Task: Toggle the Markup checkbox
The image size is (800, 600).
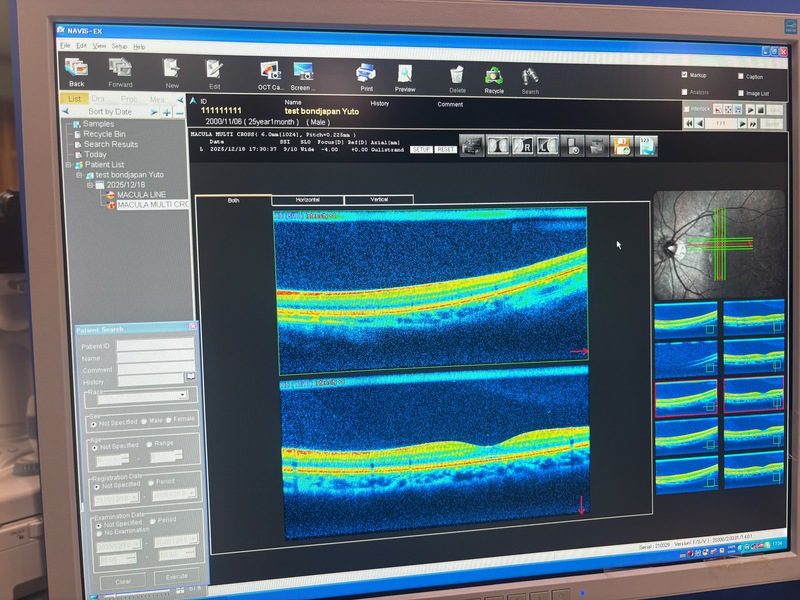Action: (684, 75)
